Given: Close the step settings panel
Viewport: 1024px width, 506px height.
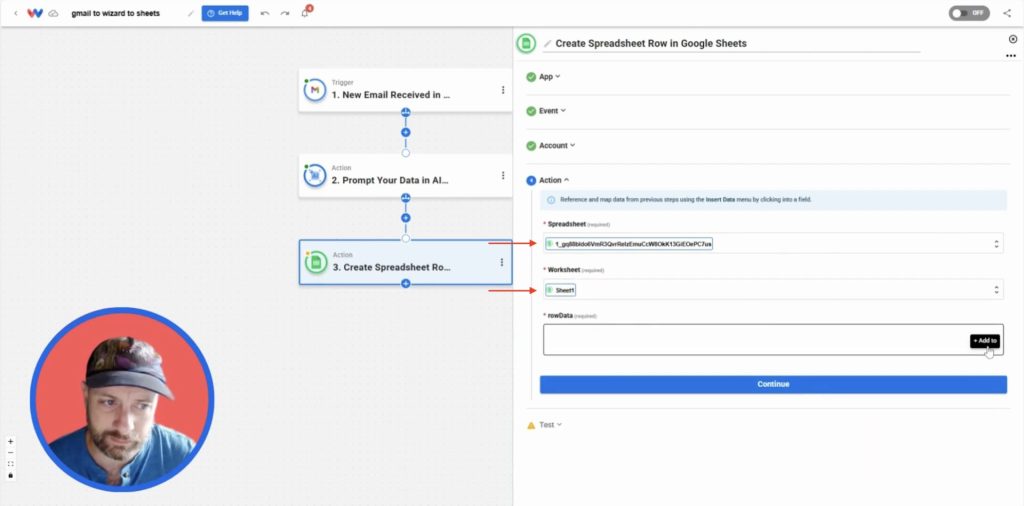Looking at the screenshot, I should click(1013, 39).
